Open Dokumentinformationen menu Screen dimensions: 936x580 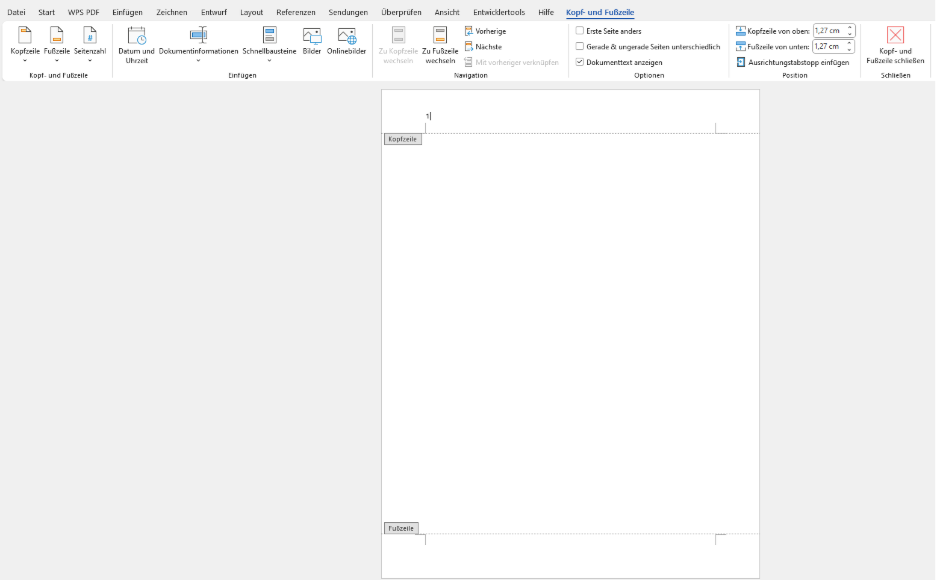[x=198, y=44]
